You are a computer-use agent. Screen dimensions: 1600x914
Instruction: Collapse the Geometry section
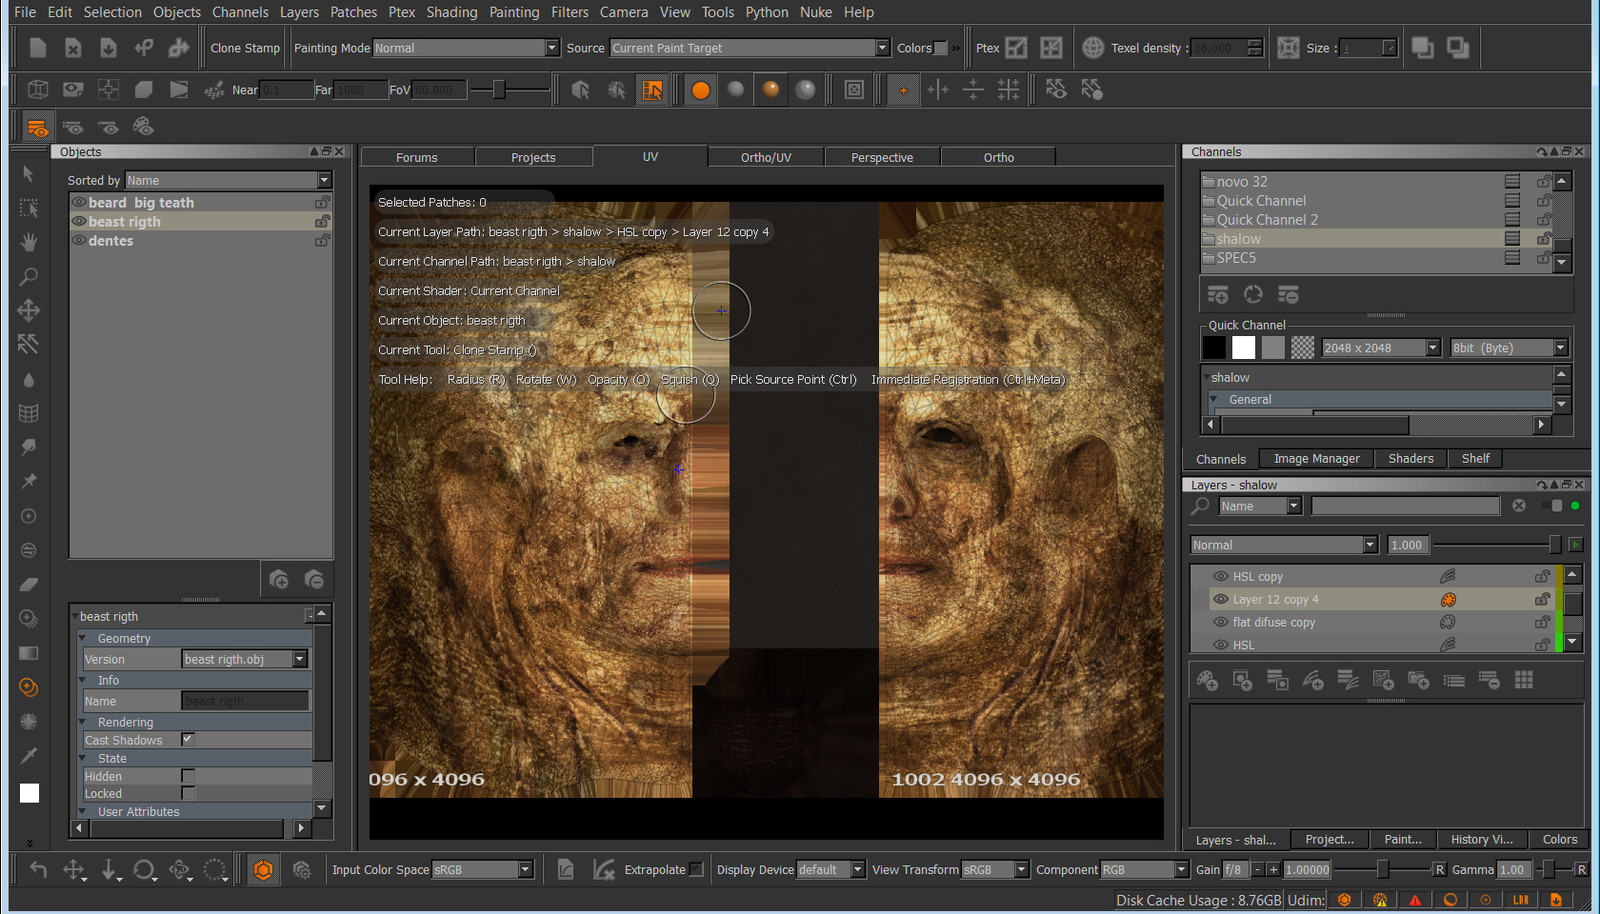(84, 638)
